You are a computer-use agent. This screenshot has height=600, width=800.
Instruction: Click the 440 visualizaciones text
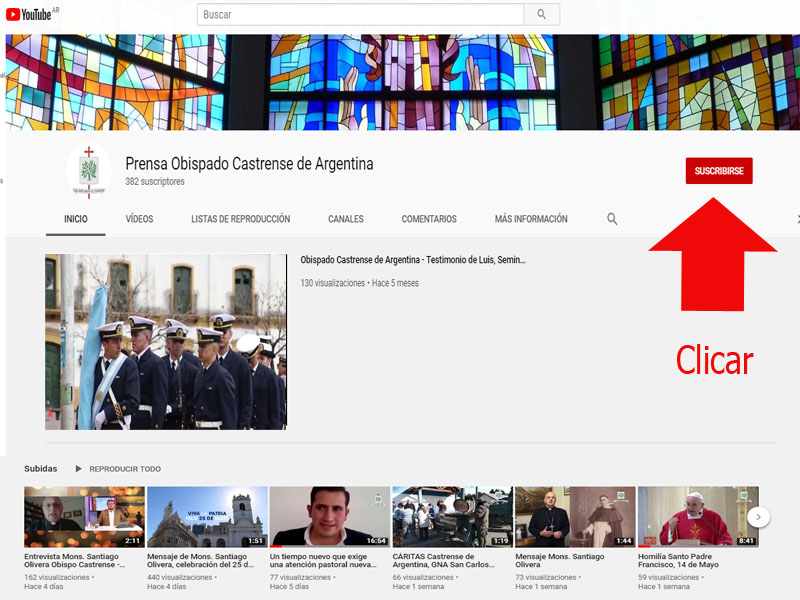coord(180,577)
